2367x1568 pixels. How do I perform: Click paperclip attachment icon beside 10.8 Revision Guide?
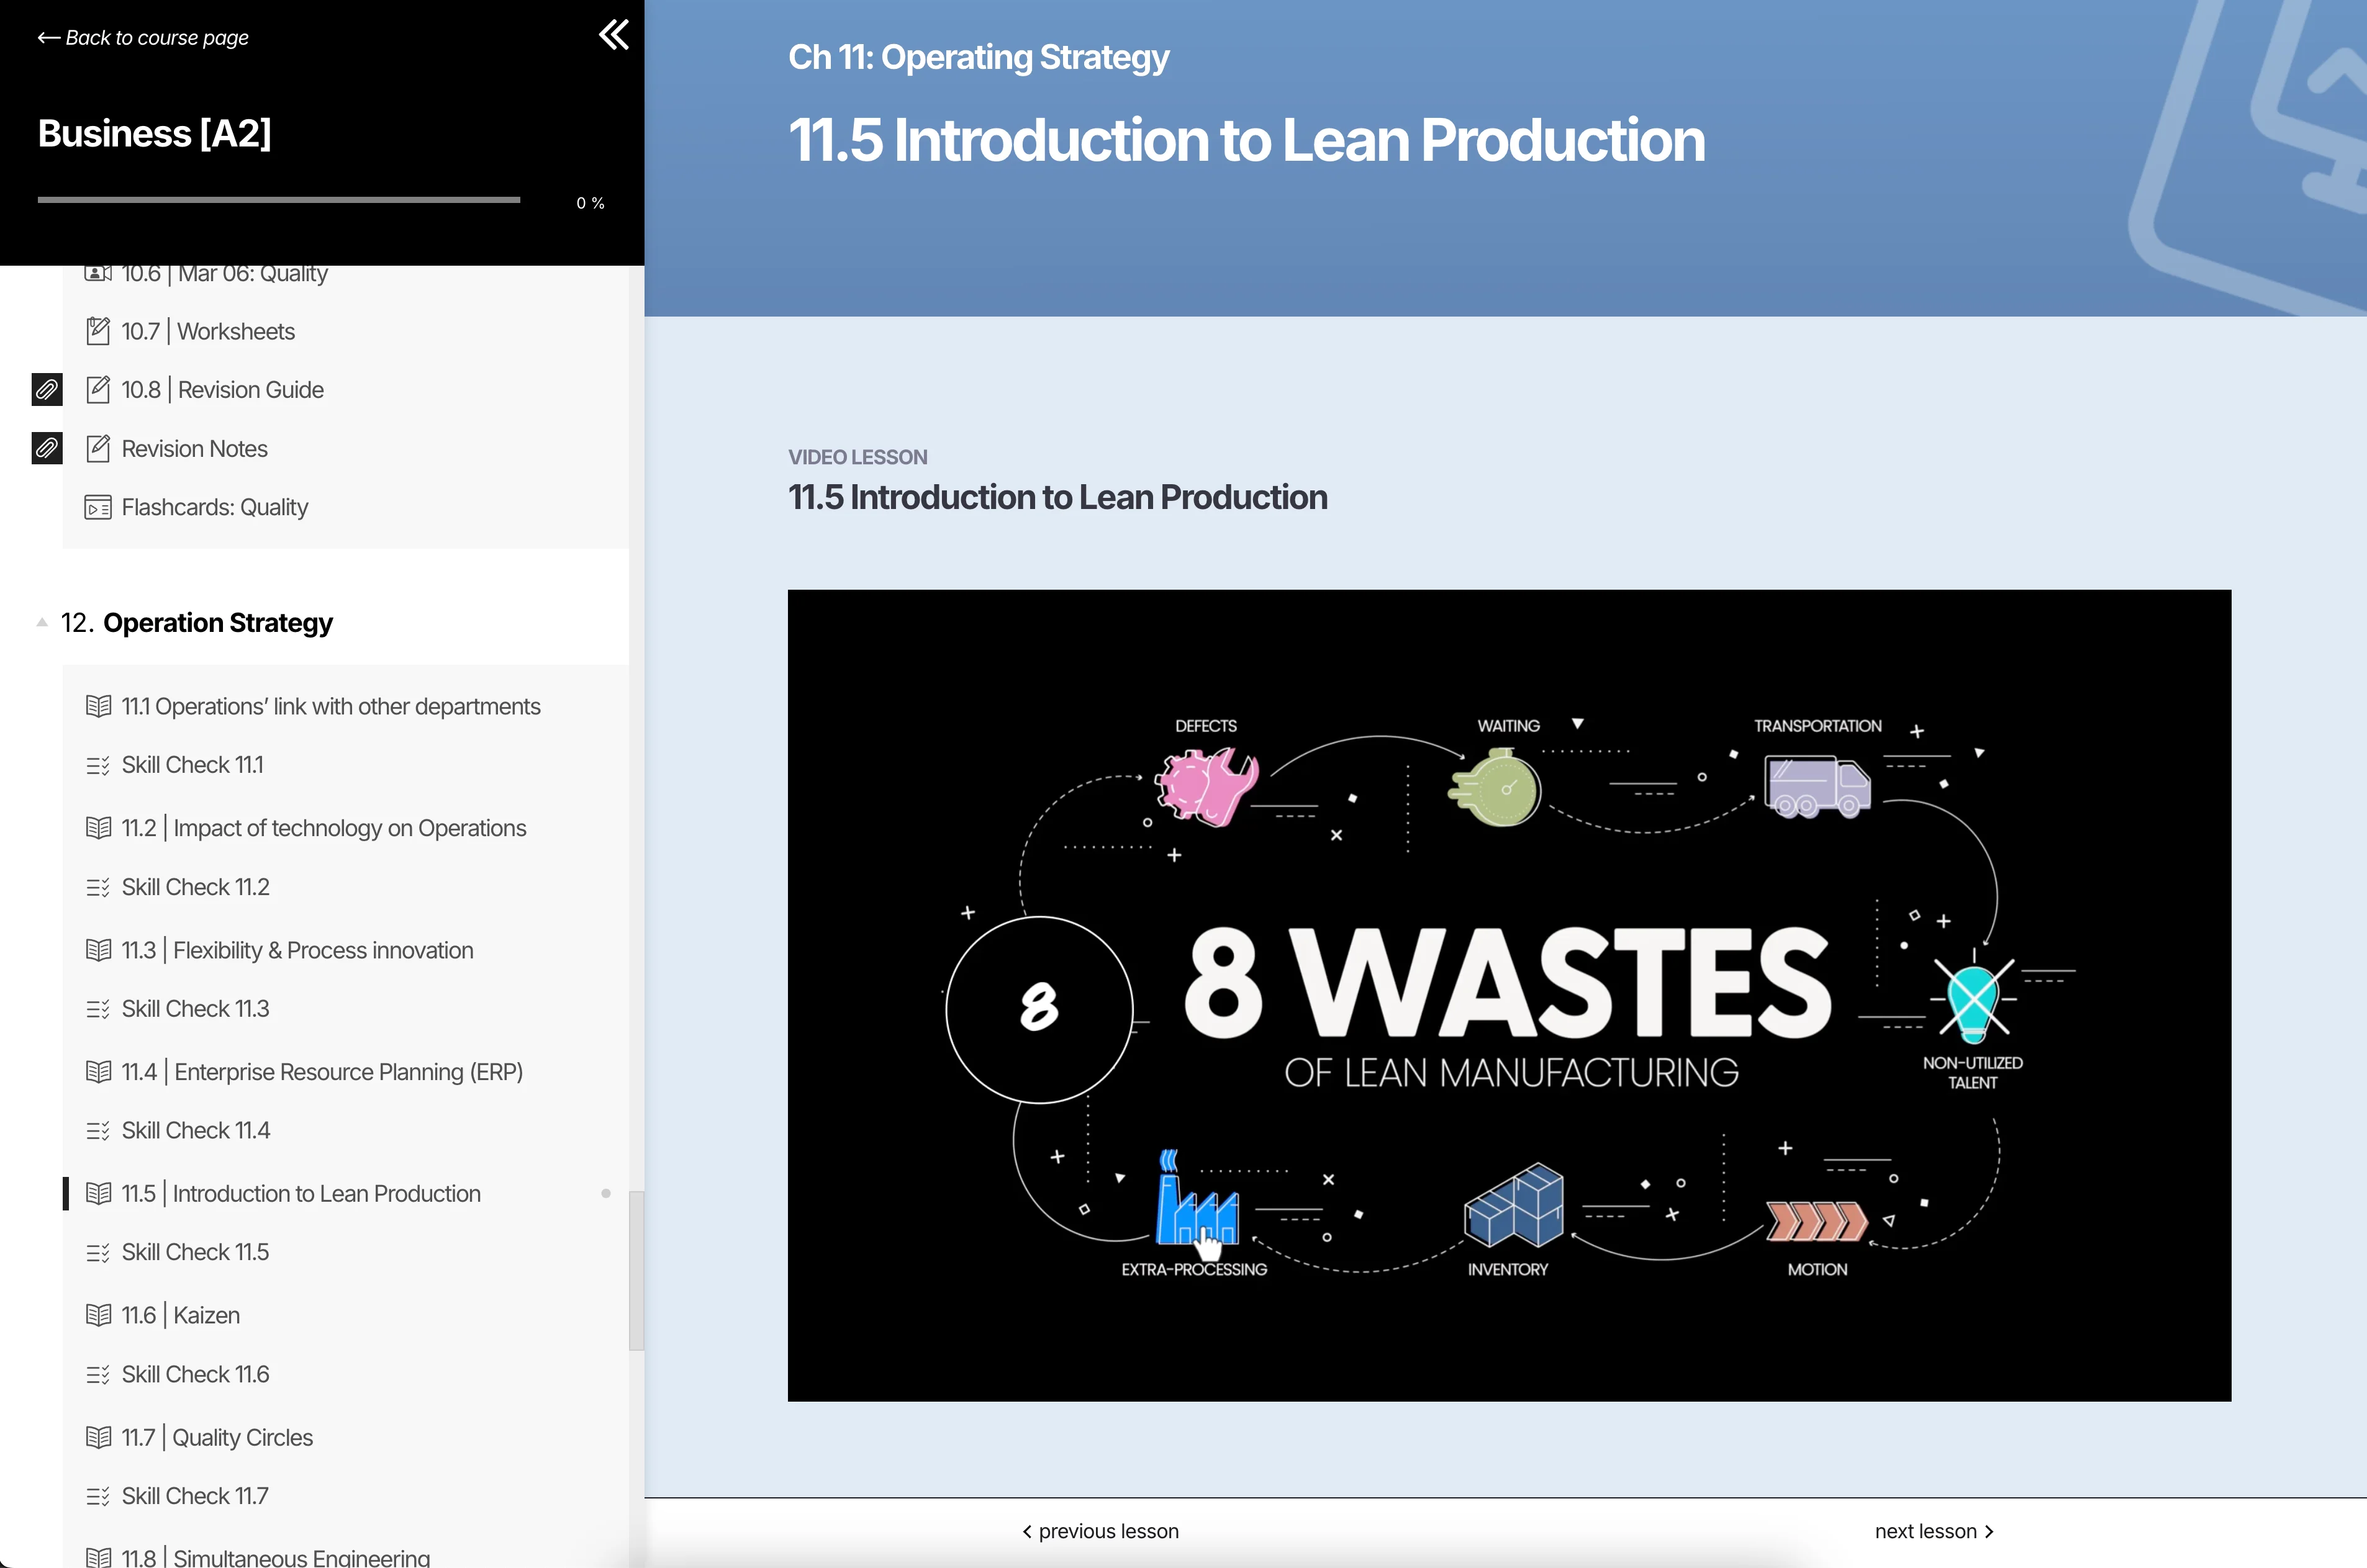pos(47,389)
